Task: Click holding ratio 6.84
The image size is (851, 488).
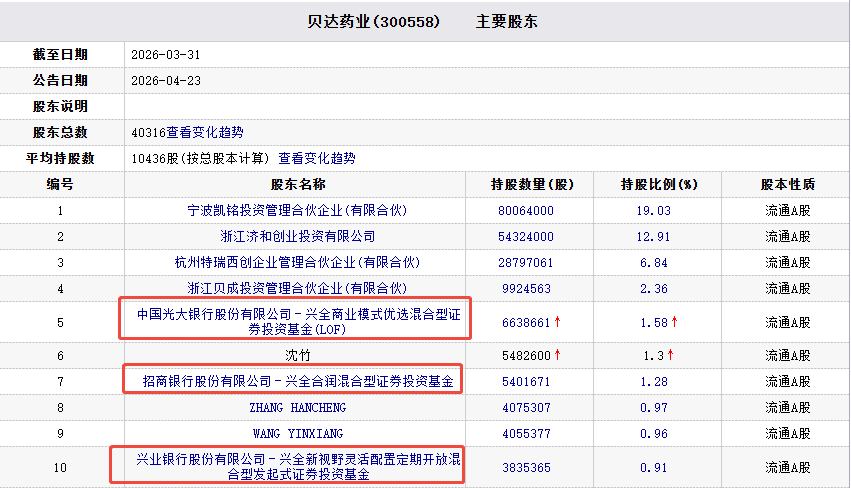Action: (x=653, y=263)
